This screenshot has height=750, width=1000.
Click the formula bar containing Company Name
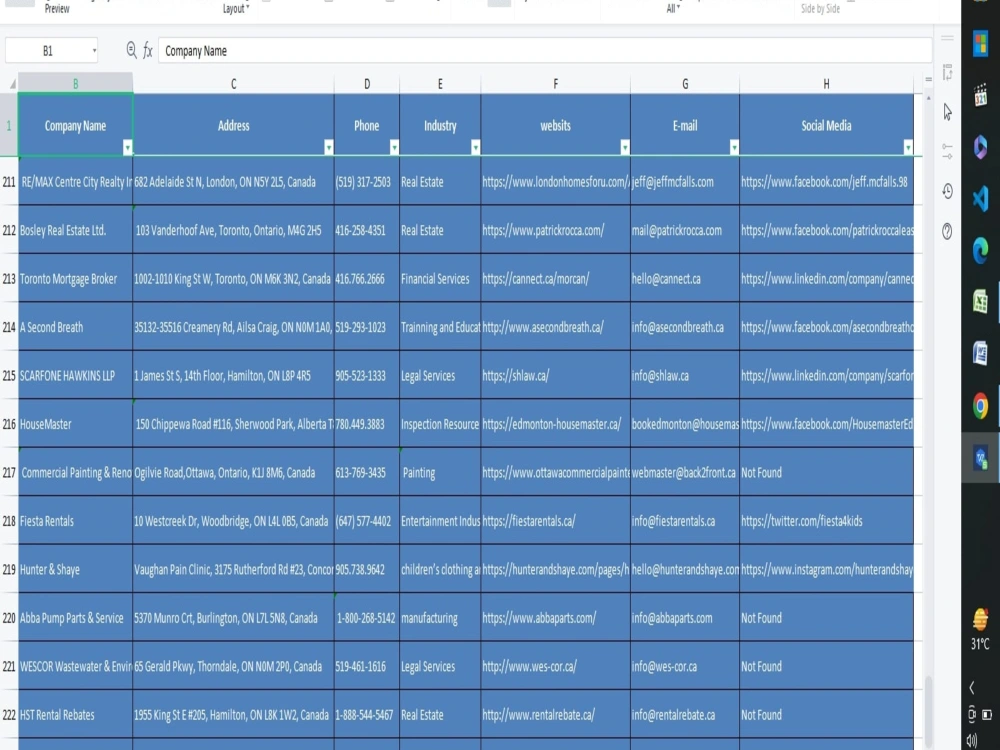(545, 50)
